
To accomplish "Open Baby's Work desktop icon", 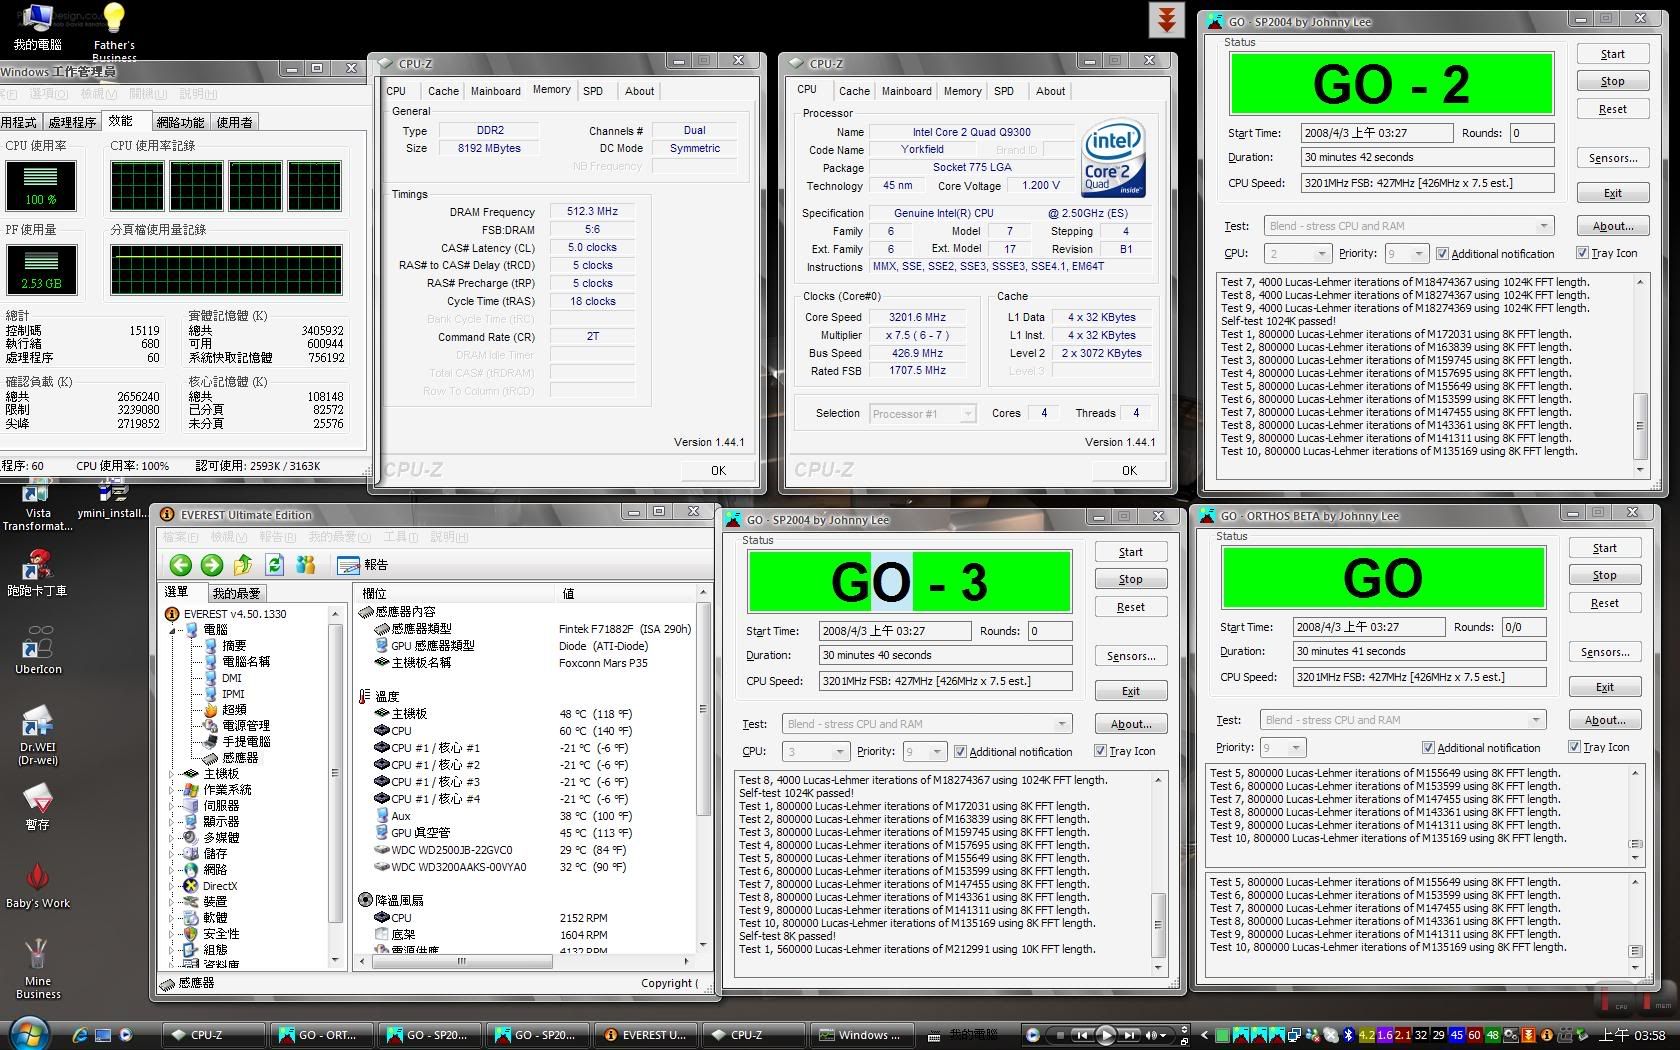I will tap(38, 885).
